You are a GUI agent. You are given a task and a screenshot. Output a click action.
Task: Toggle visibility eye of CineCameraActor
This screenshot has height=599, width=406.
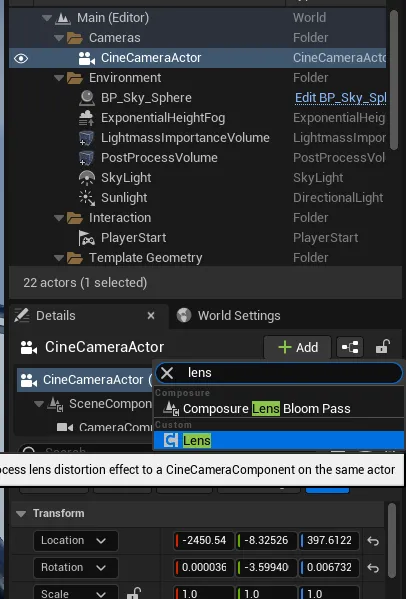[21, 58]
